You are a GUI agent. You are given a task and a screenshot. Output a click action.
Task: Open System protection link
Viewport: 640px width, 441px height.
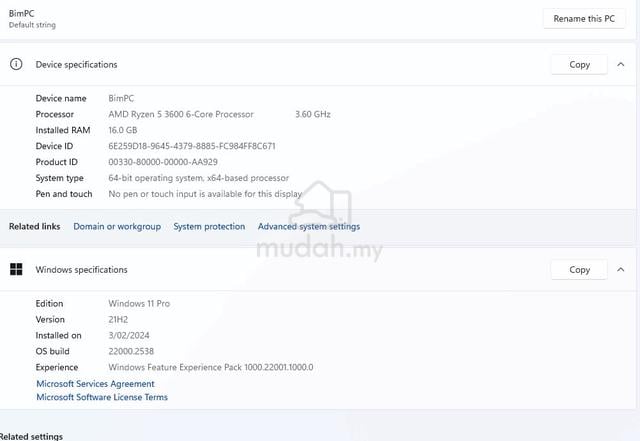[x=209, y=226]
